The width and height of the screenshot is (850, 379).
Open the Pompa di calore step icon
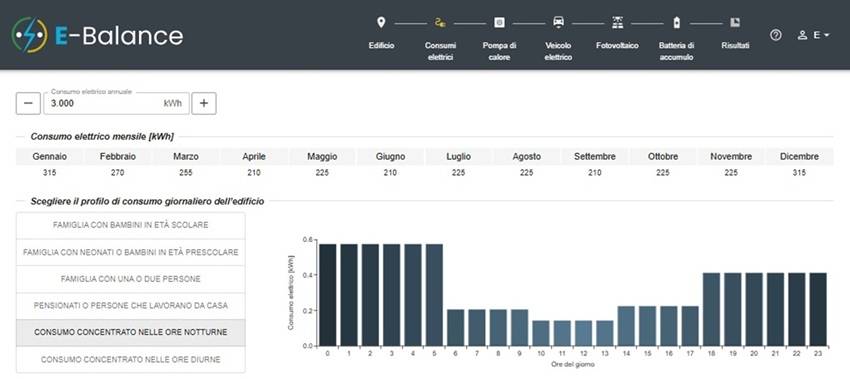pyautogui.click(x=499, y=23)
